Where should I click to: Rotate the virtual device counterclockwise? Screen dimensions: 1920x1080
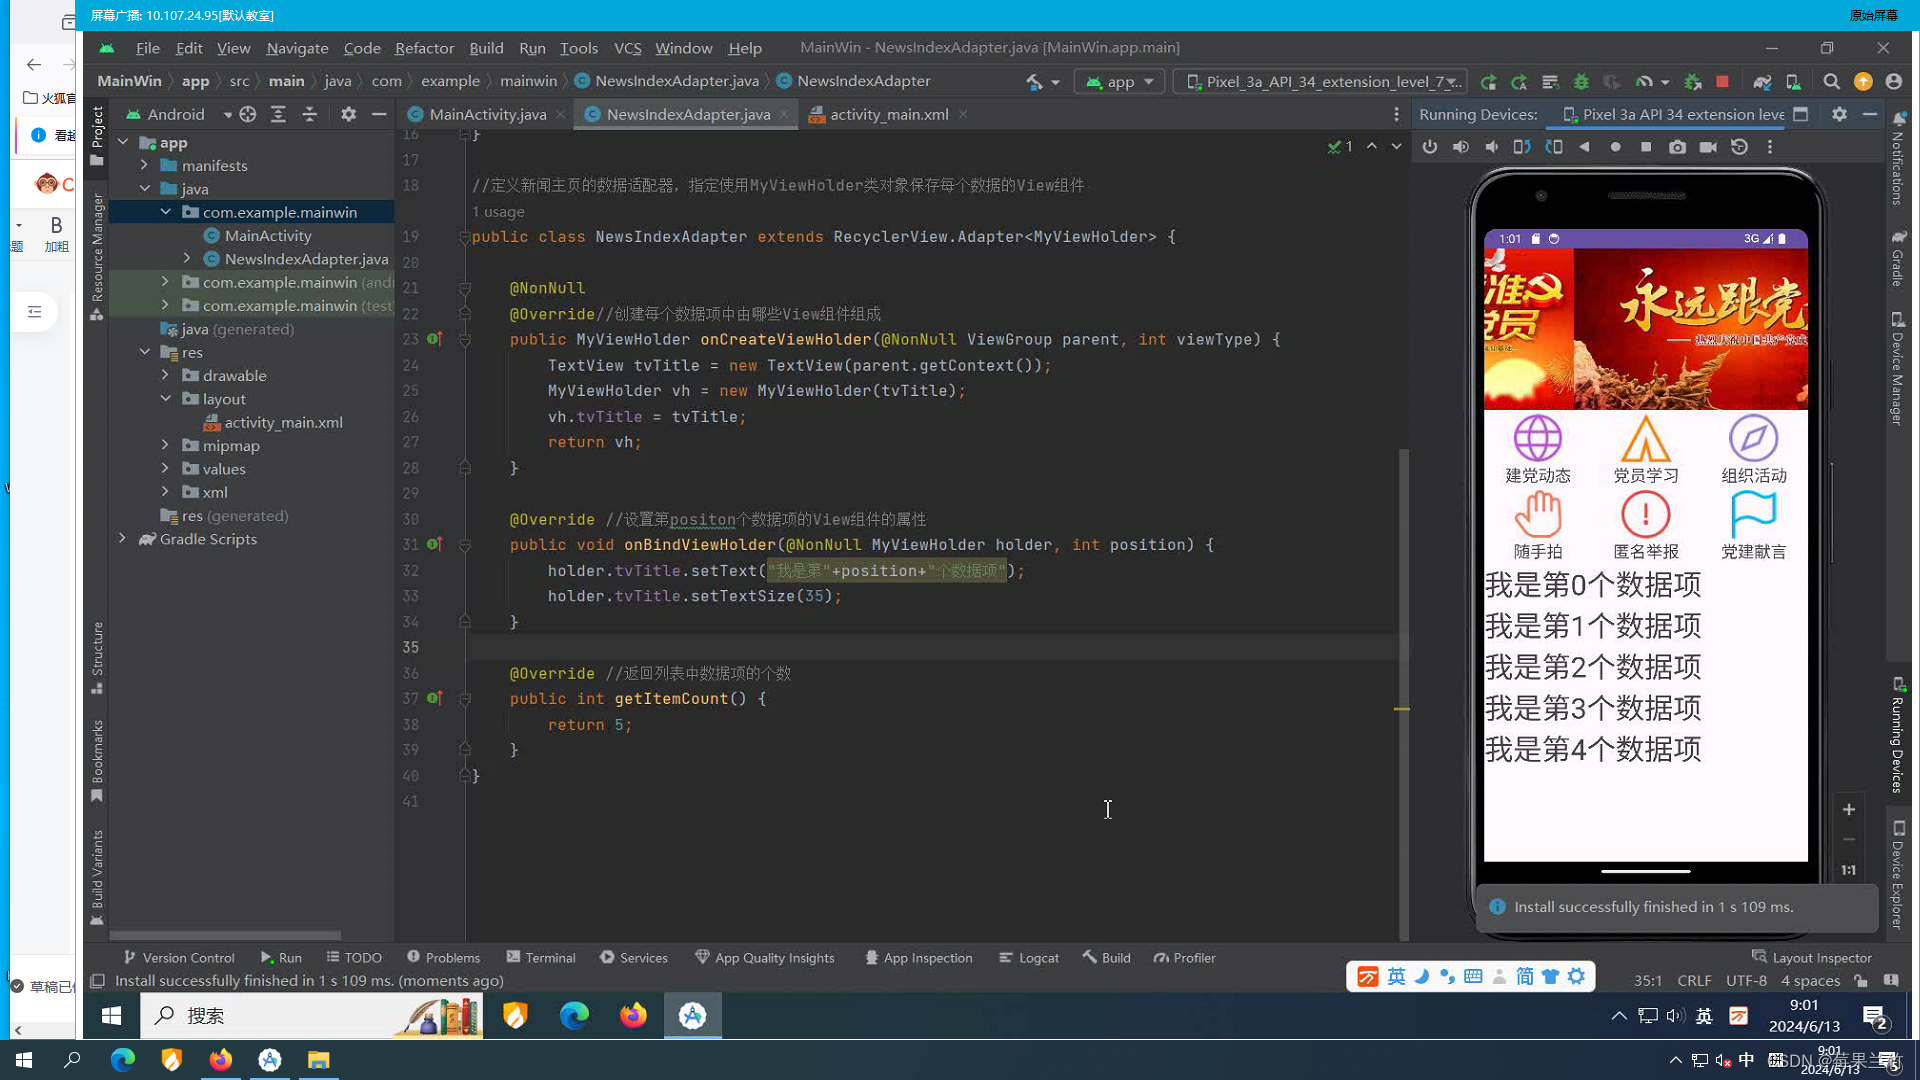coord(1521,147)
